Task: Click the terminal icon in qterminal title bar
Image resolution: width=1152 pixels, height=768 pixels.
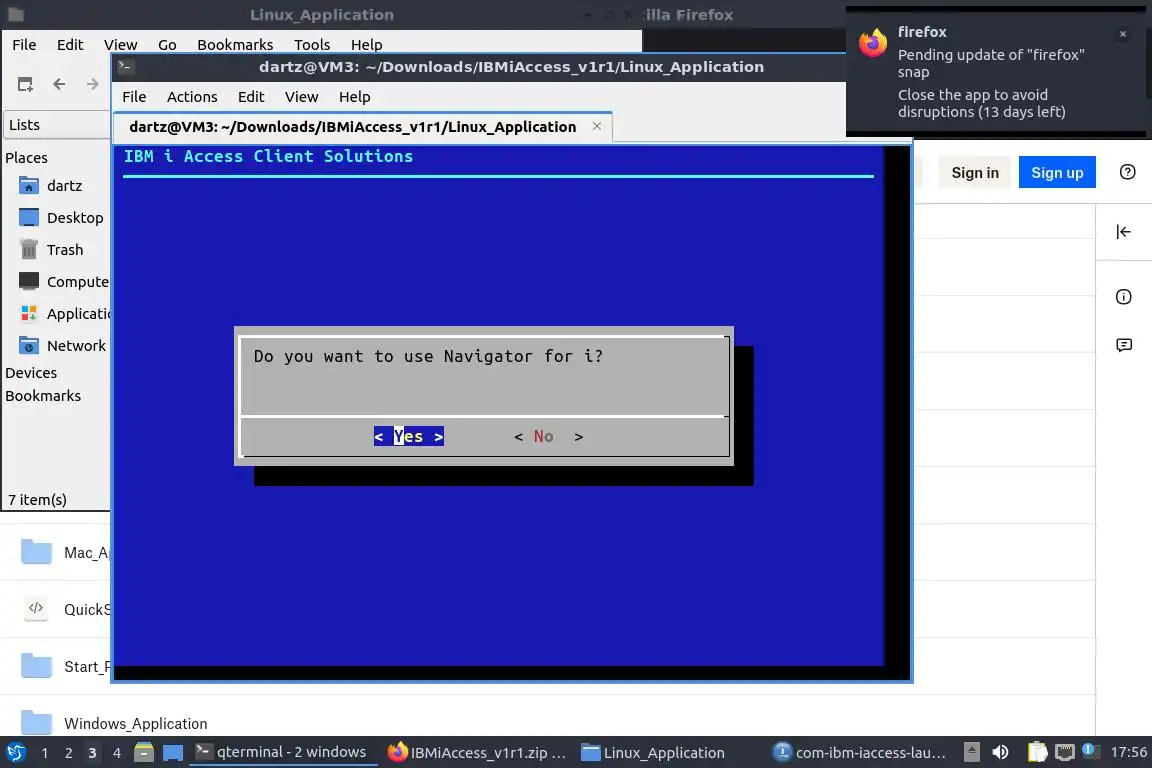Action: tap(125, 66)
